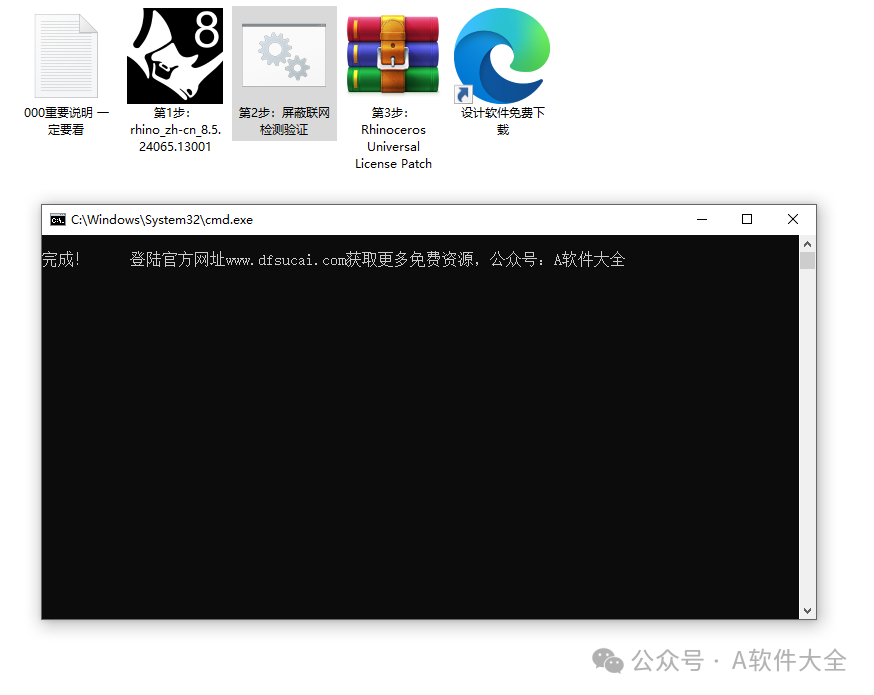
Task: Select the 第2步 屏蔽联网检测验证 label text
Action: click(x=284, y=120)
